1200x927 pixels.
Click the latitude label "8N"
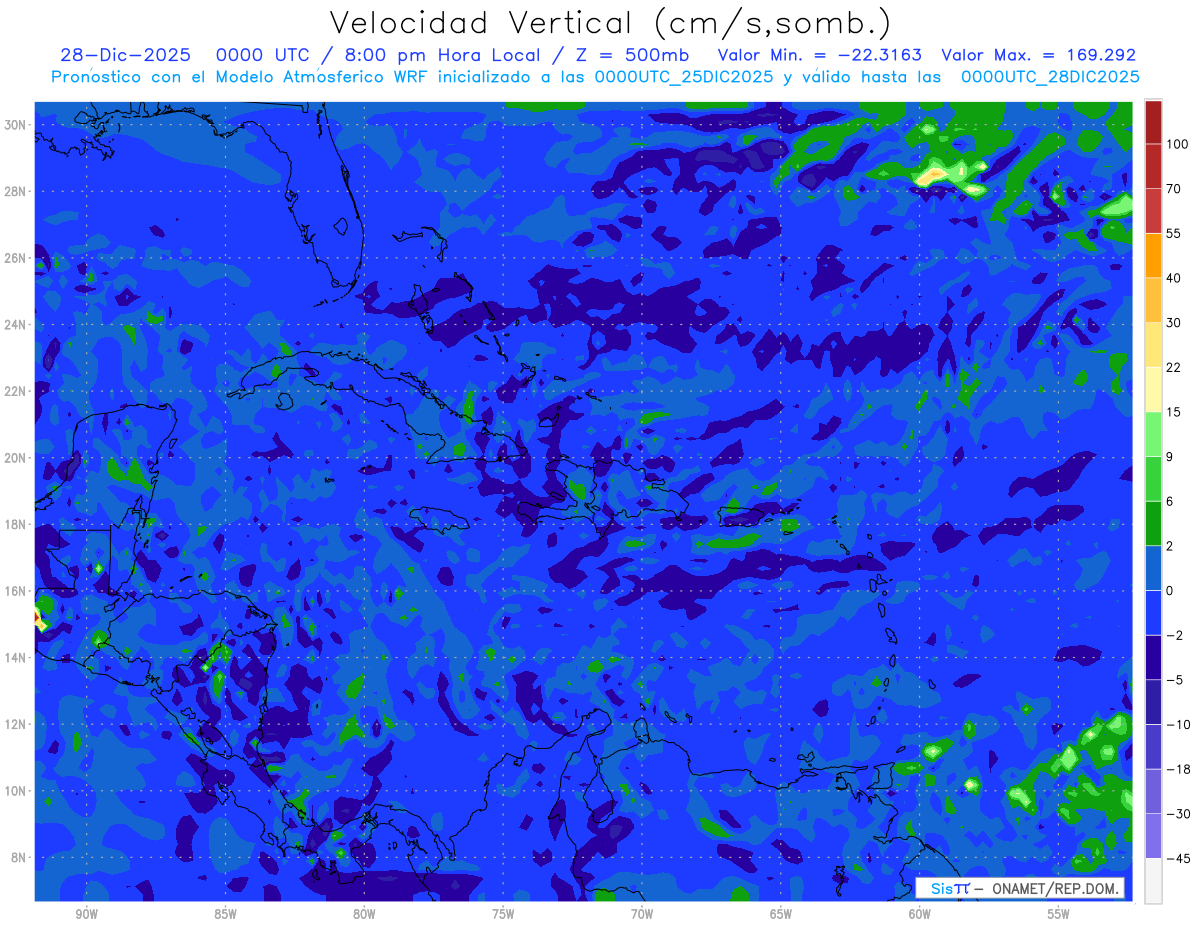point(20,857)
